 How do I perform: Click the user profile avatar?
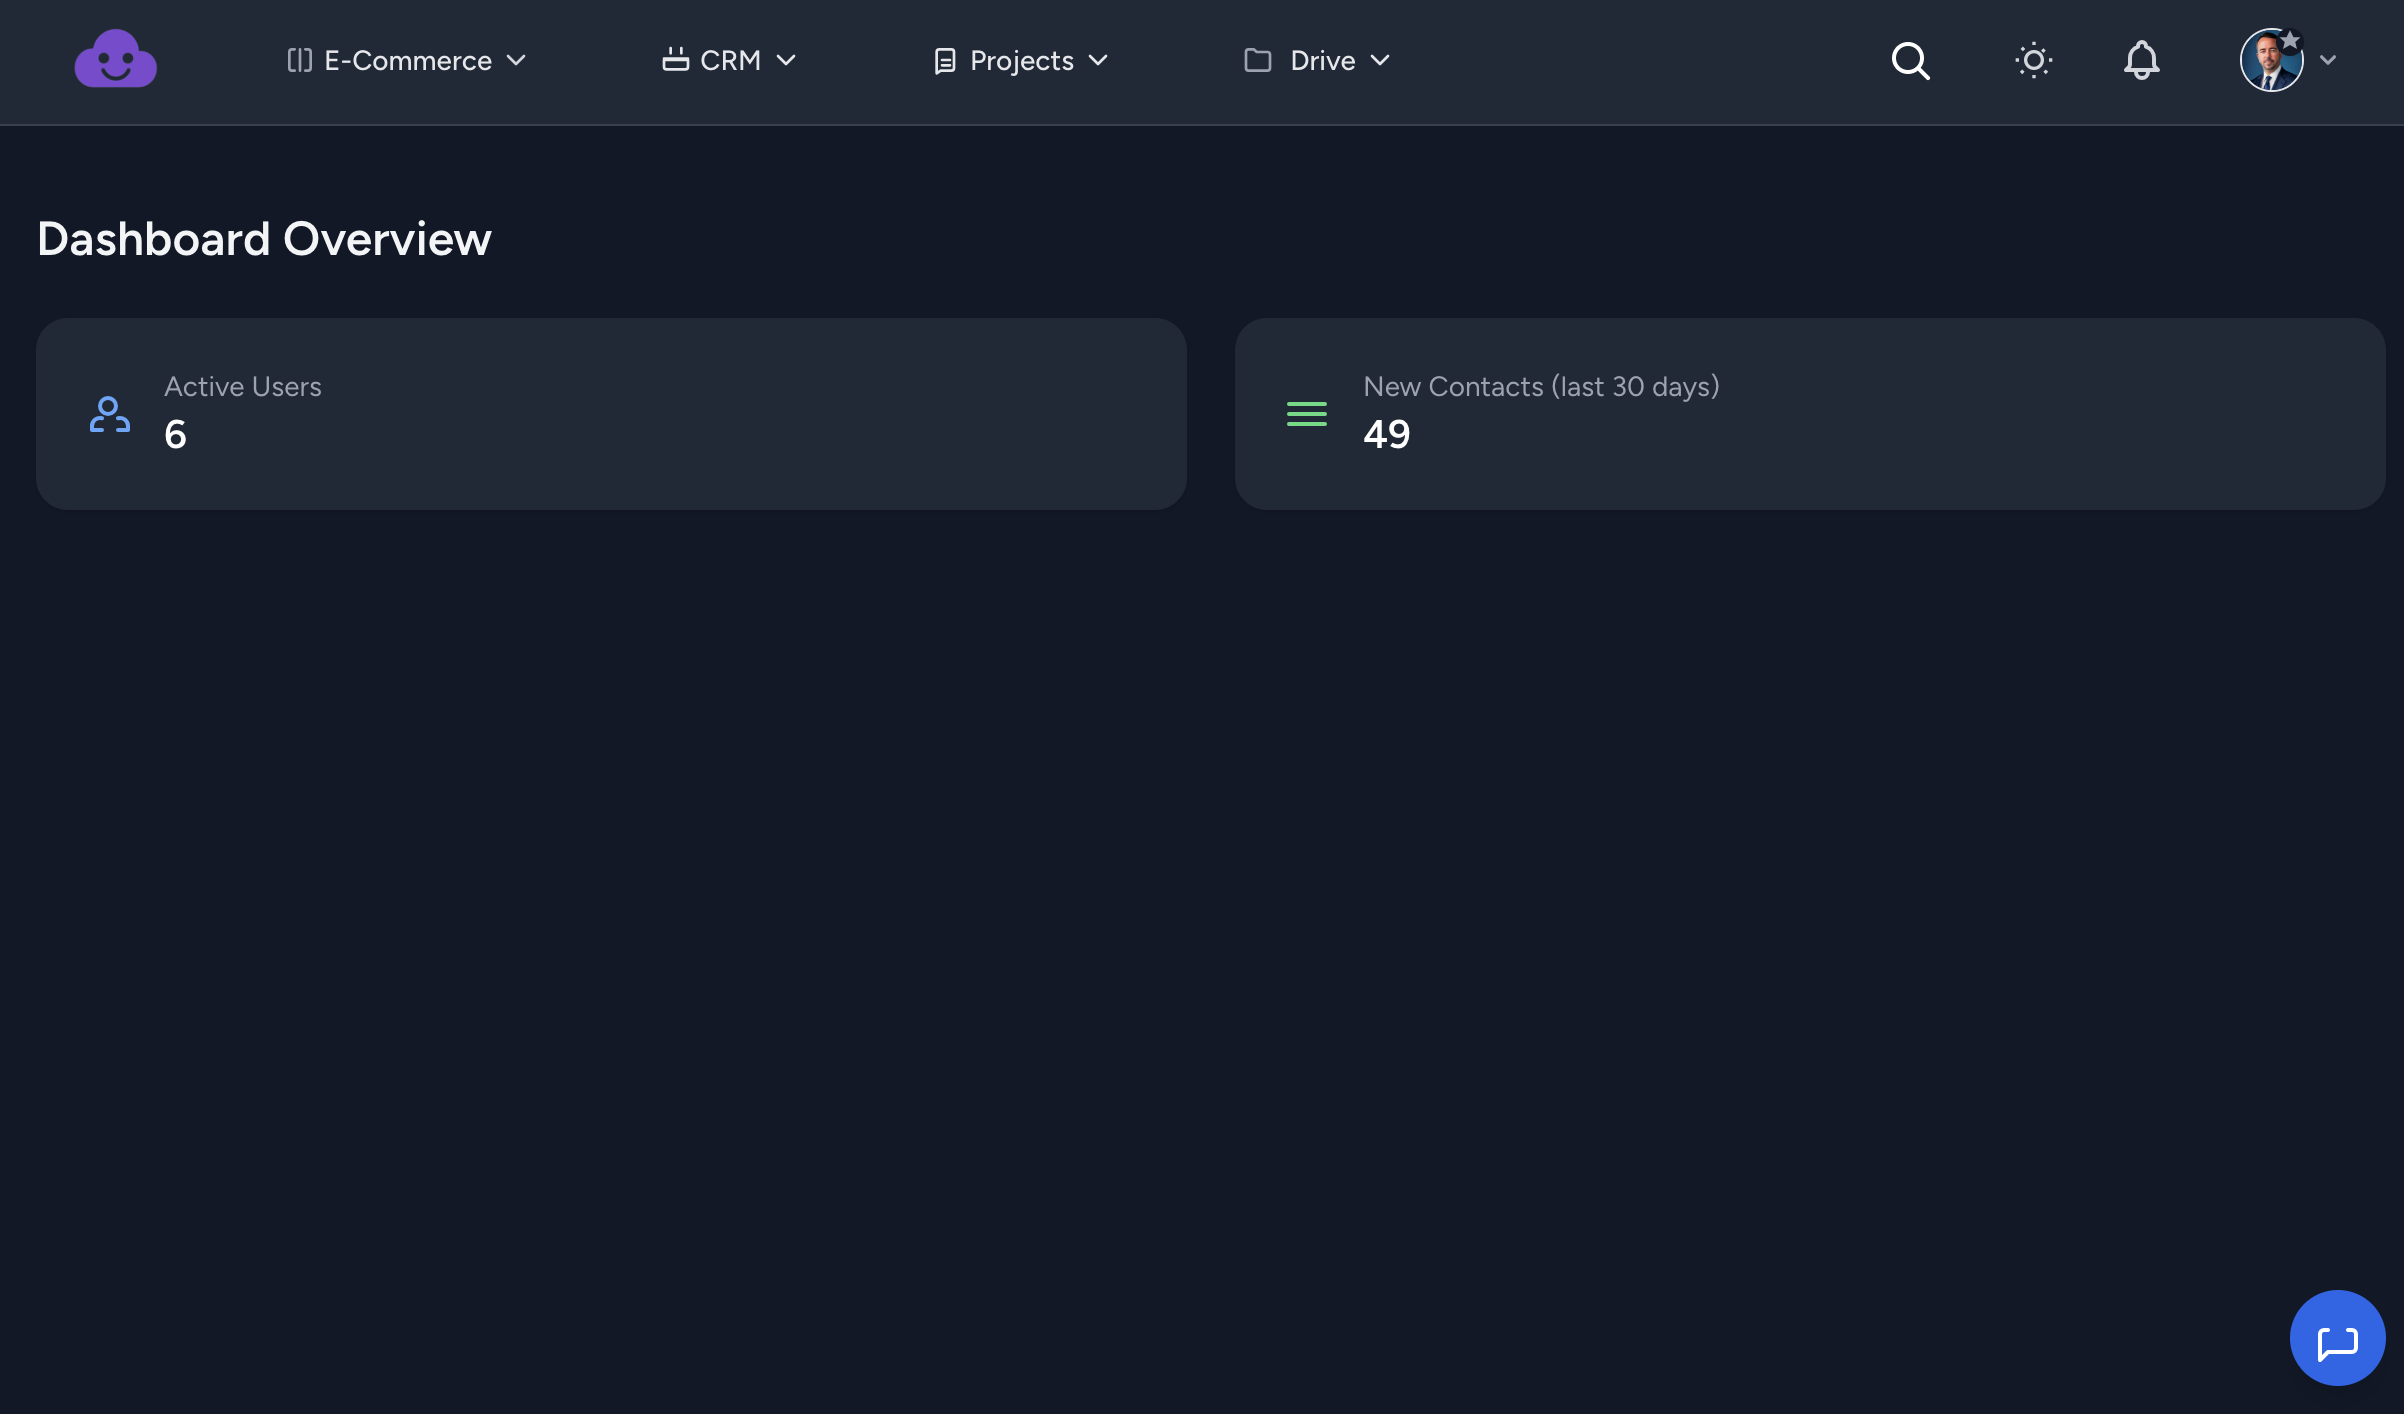point(2271,61)
